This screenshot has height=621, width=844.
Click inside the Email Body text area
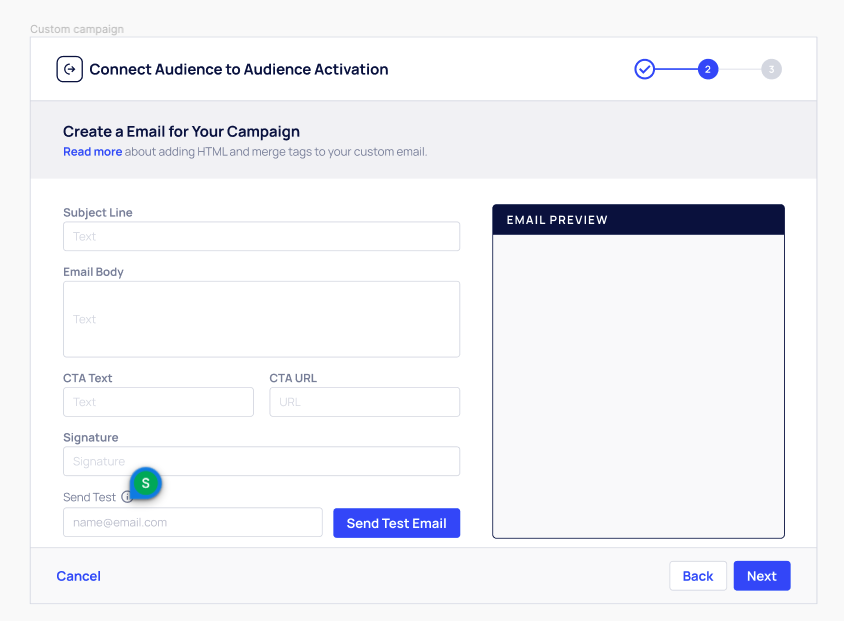pyautogui.click(x=261, y=319)
